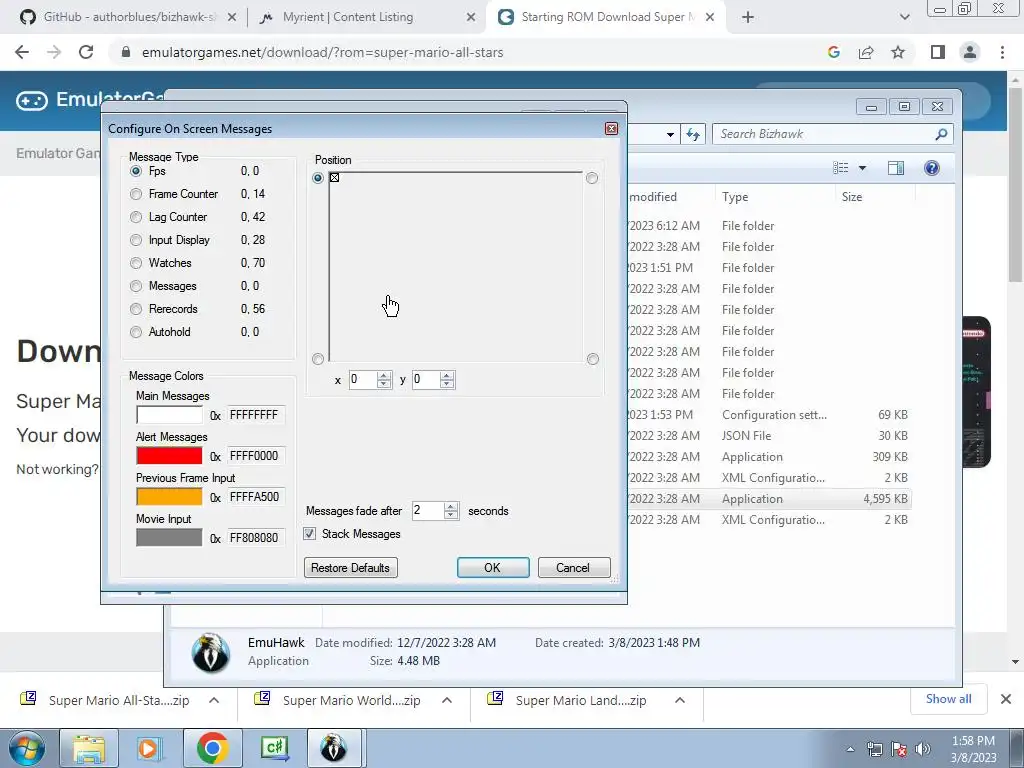Click the Alert Messages red color swatch
Viewport: 1024px width, 768px height.
(x=169, y=456)
